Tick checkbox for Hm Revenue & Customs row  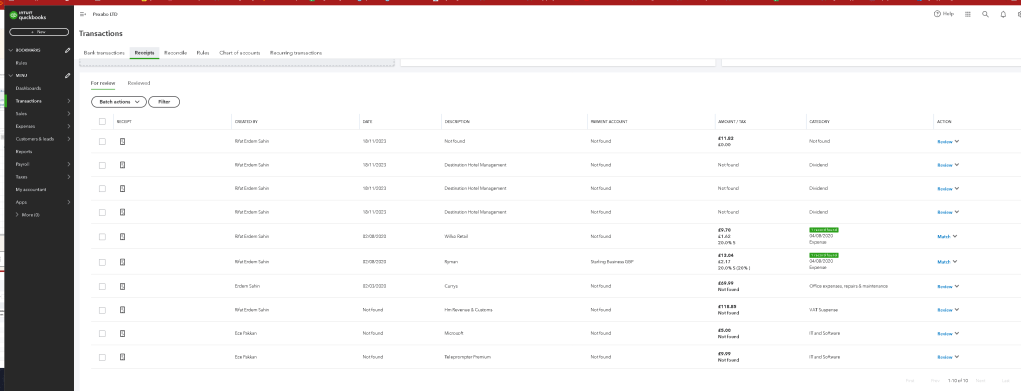[x=102, y=310]
